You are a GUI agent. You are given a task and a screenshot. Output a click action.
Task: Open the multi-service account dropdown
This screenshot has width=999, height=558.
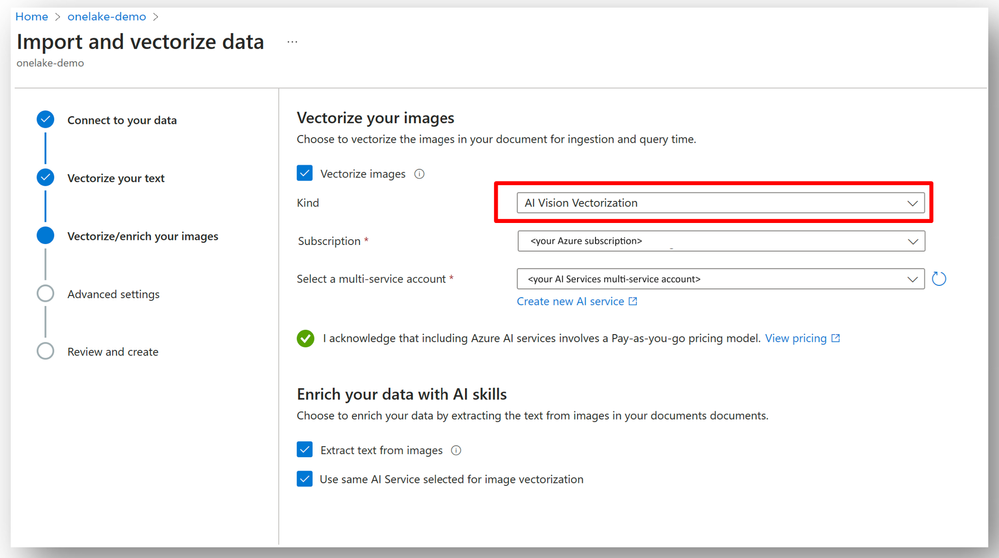(x=721, y=279)
